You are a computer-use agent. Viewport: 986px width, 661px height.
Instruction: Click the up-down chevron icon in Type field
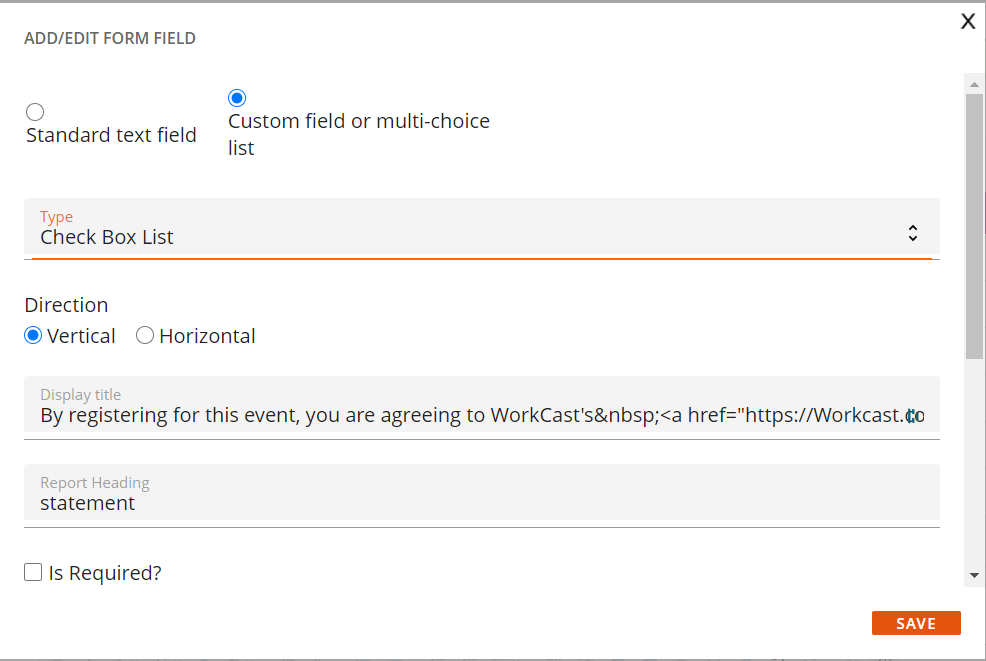(x=912, y=233)
